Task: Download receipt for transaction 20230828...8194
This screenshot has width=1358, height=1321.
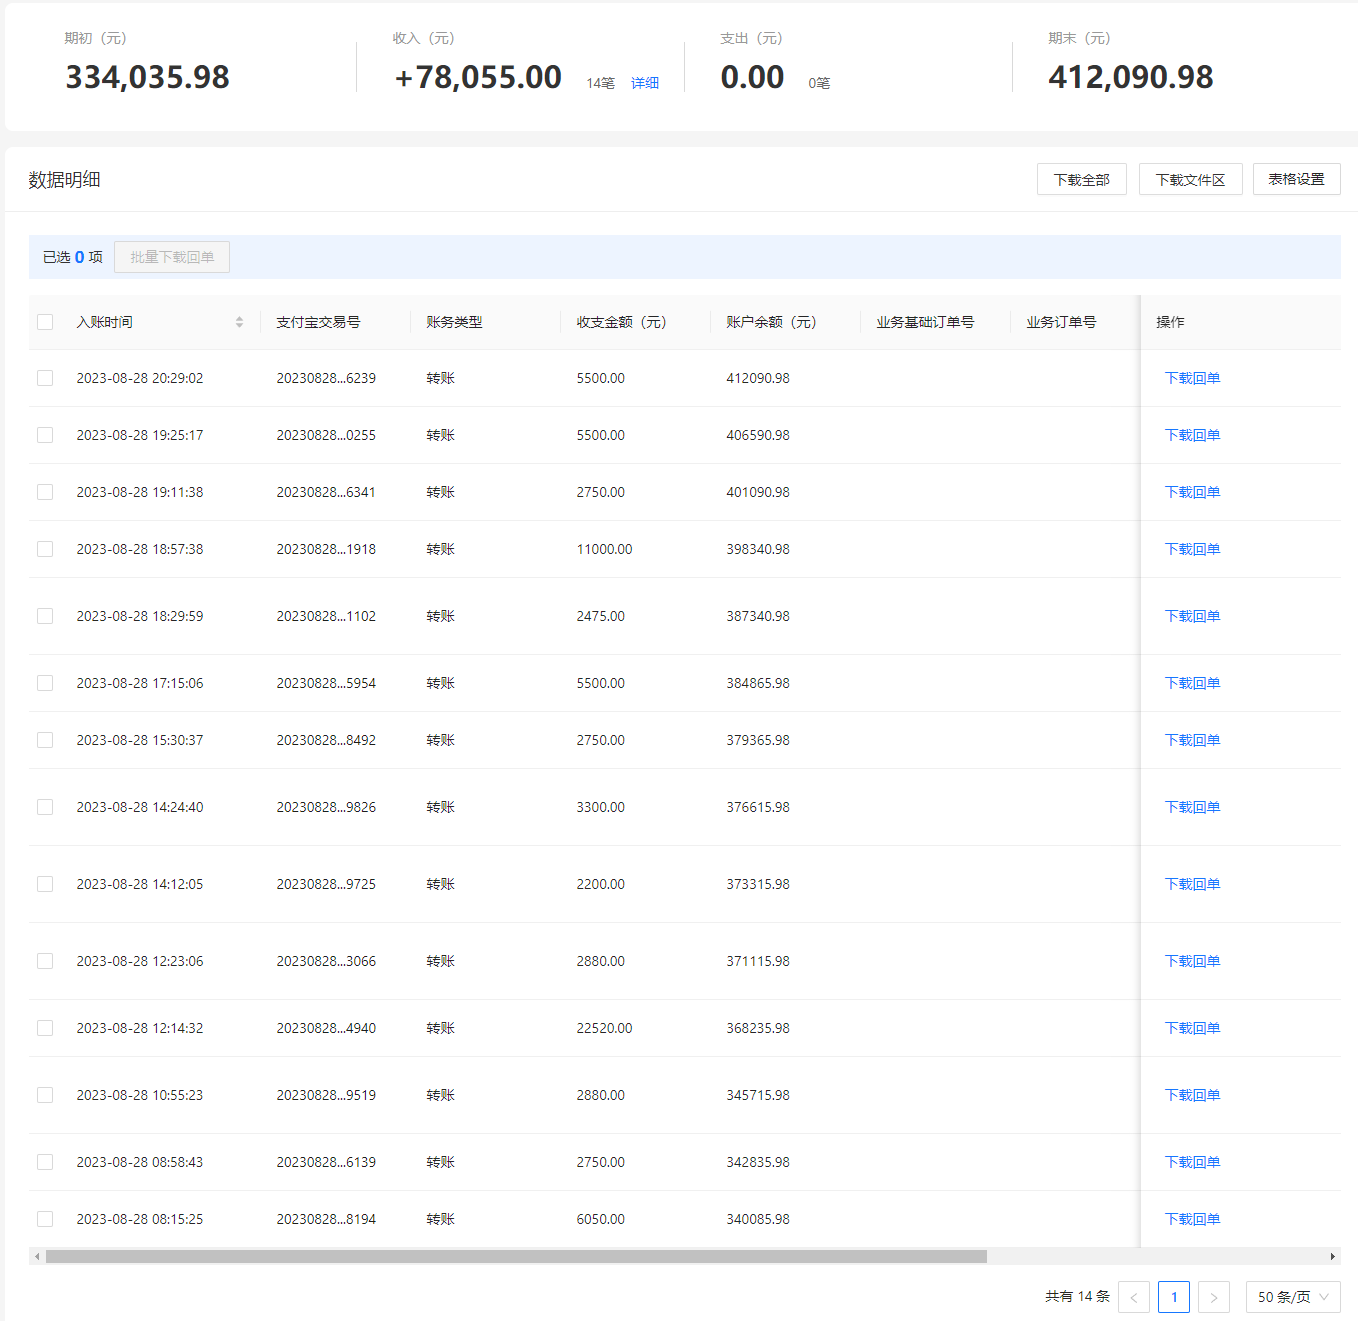Action: click(x=1192, y=1219)
